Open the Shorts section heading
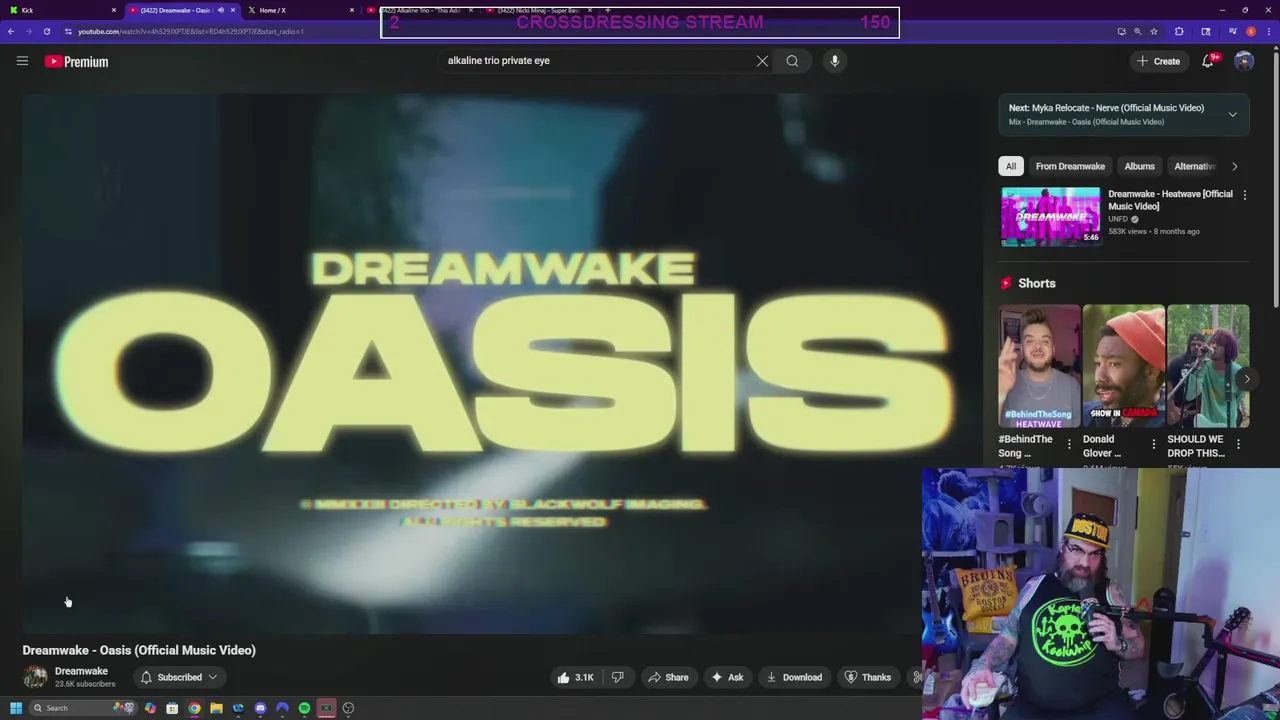 pos(1036,283)
